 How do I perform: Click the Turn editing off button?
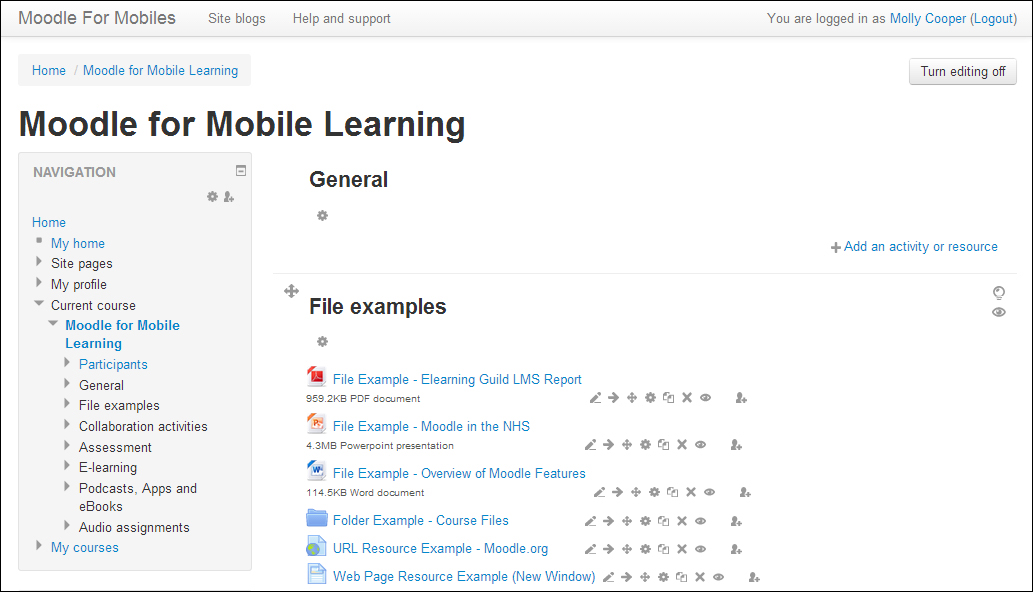(961, 71)
